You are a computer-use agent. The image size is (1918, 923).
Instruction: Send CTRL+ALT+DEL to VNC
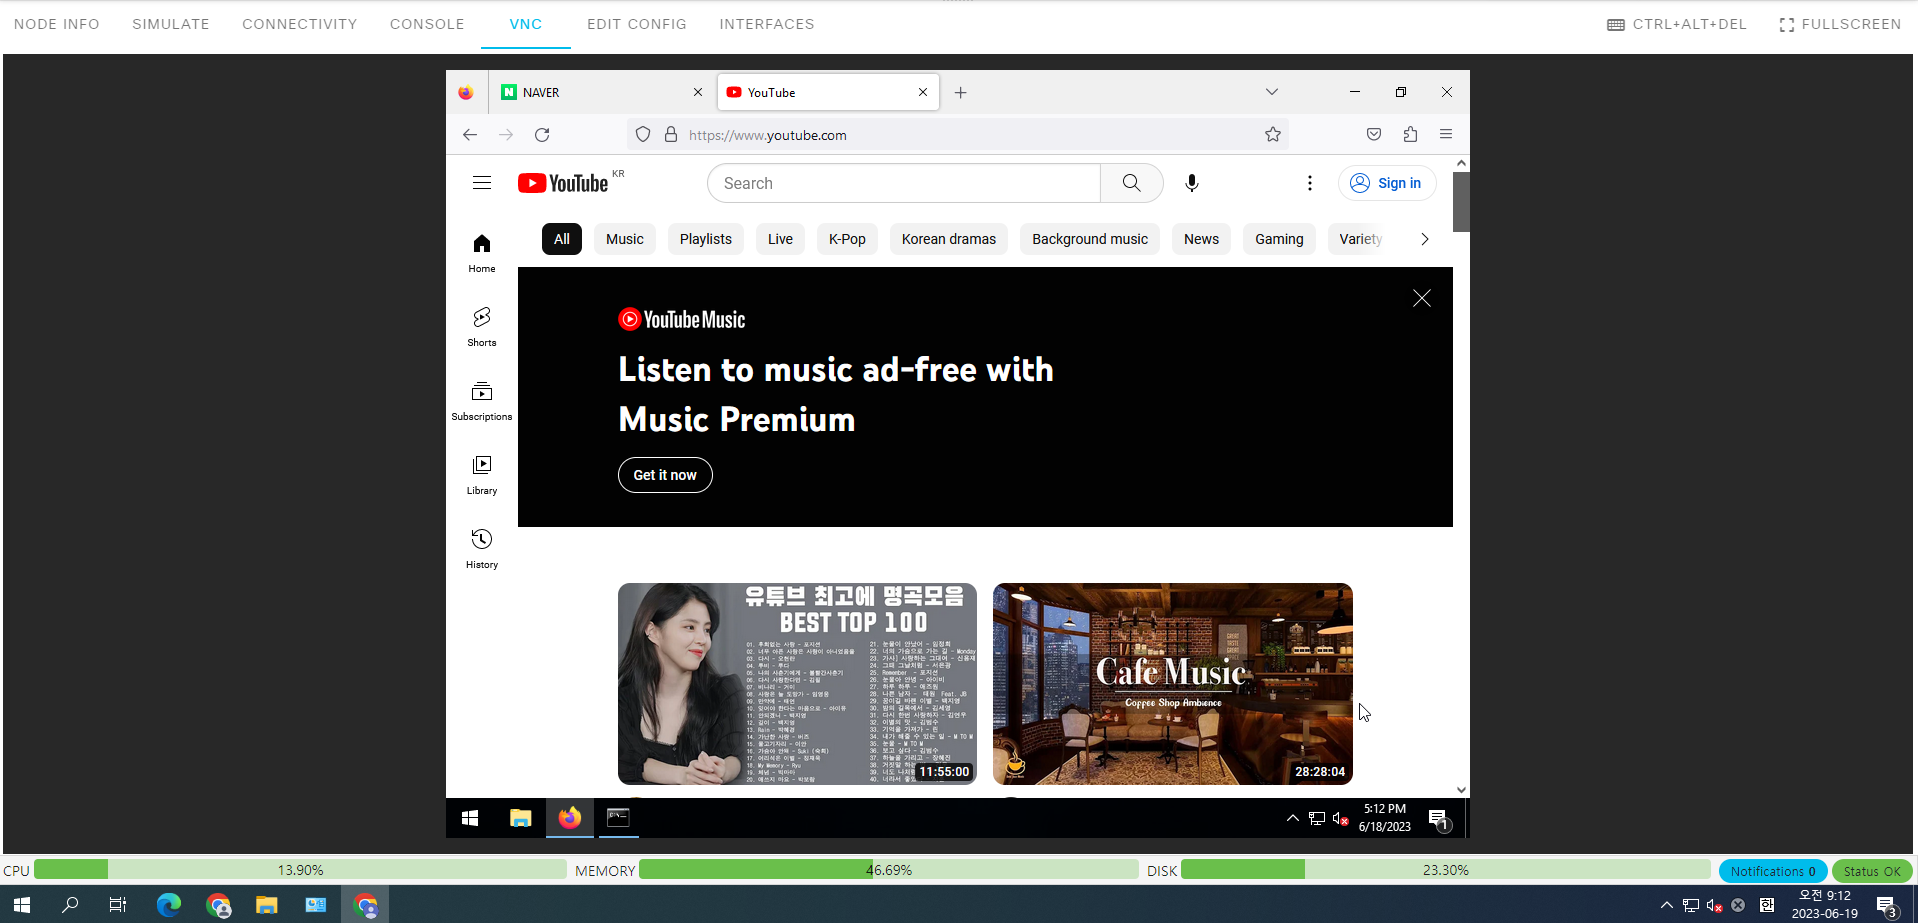(x=1677, y=24)
